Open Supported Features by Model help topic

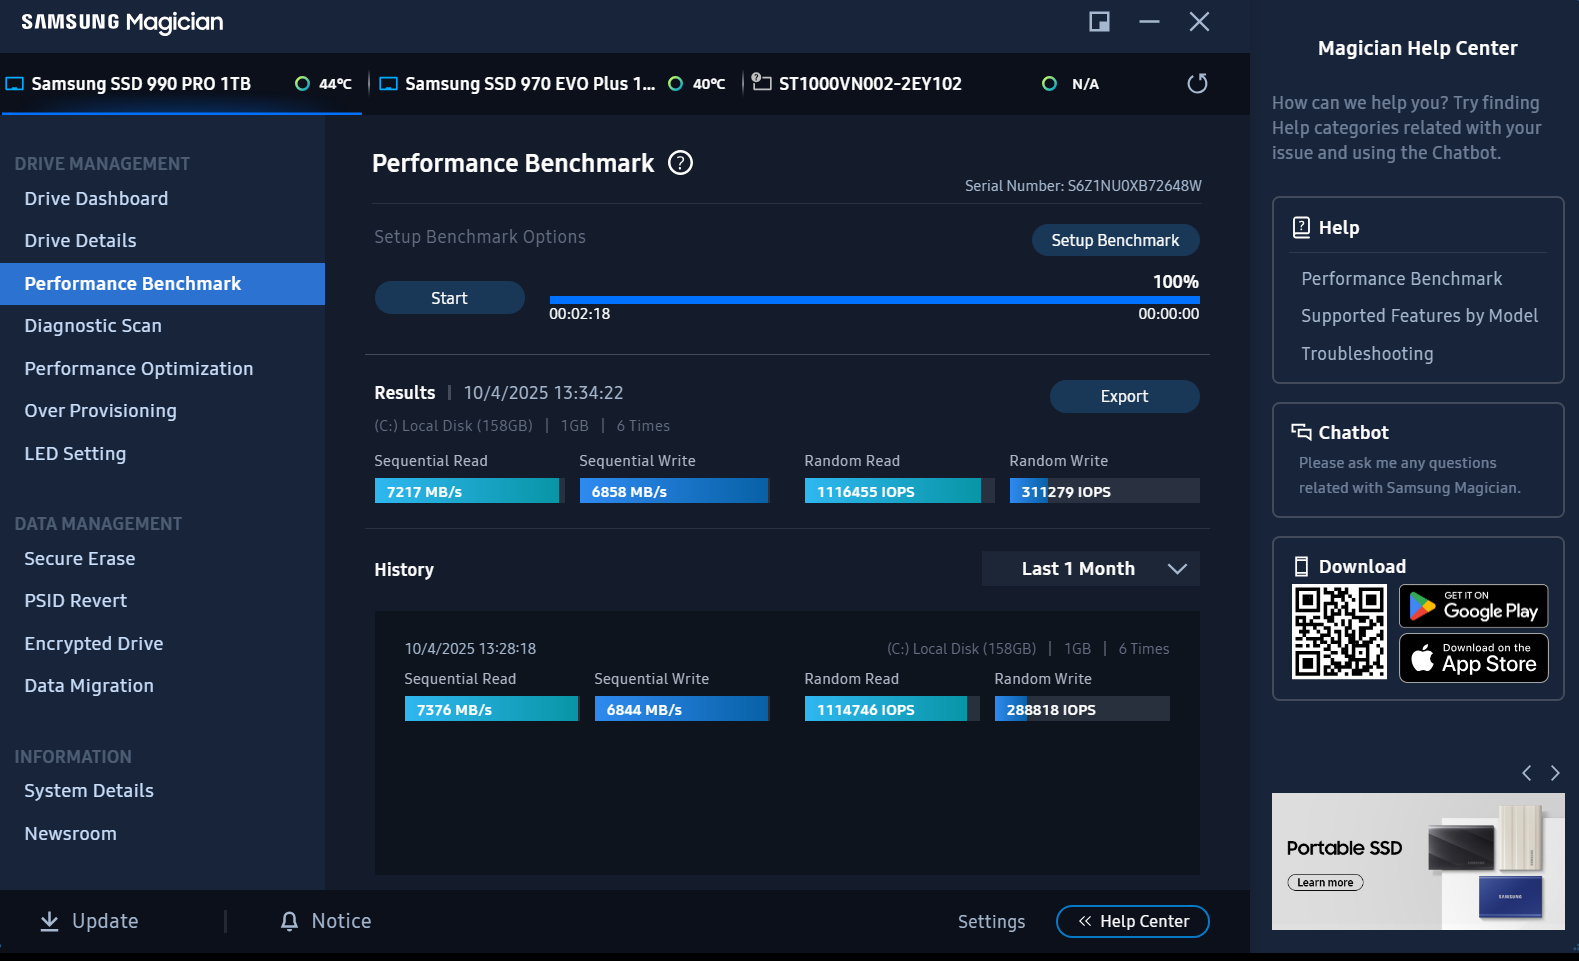click(x=1419, y=316)
